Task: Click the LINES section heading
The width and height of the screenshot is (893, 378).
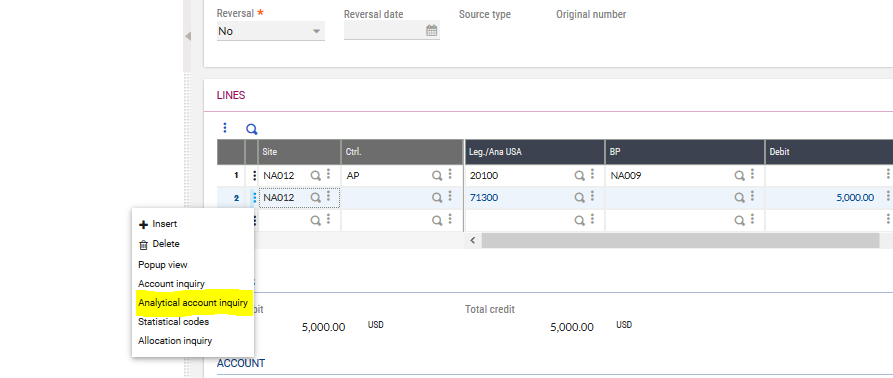Action: click(231, 96)
